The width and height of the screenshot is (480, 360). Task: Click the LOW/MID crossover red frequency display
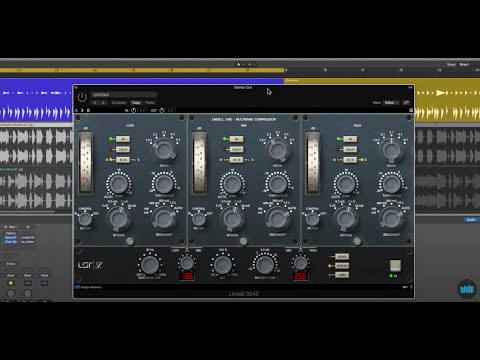[187, 276]
